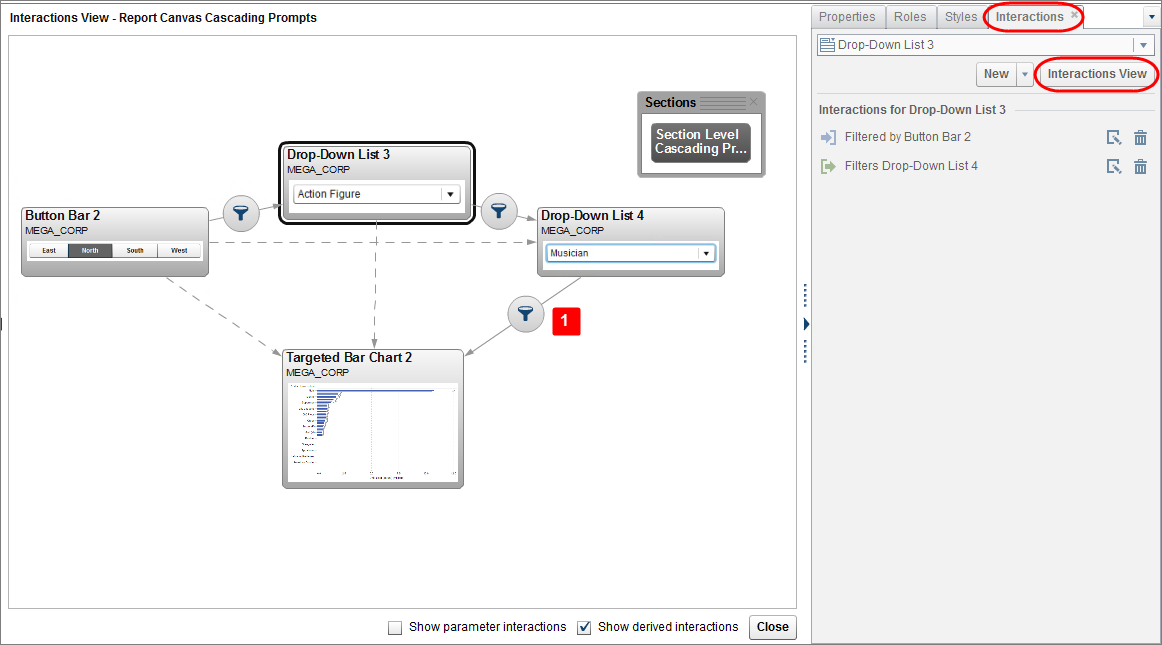
Task: Click the Interactions View button
Action: pyautogui.click(x=1096, y=73)
